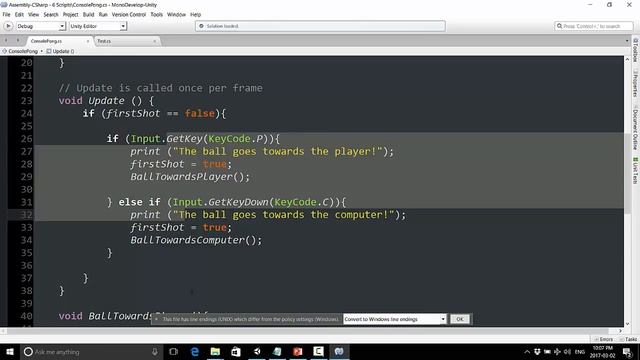This screenshot has width=640, height=360.
Task: Click the 'false' keyword on line 24
Action: click(200, 113)
